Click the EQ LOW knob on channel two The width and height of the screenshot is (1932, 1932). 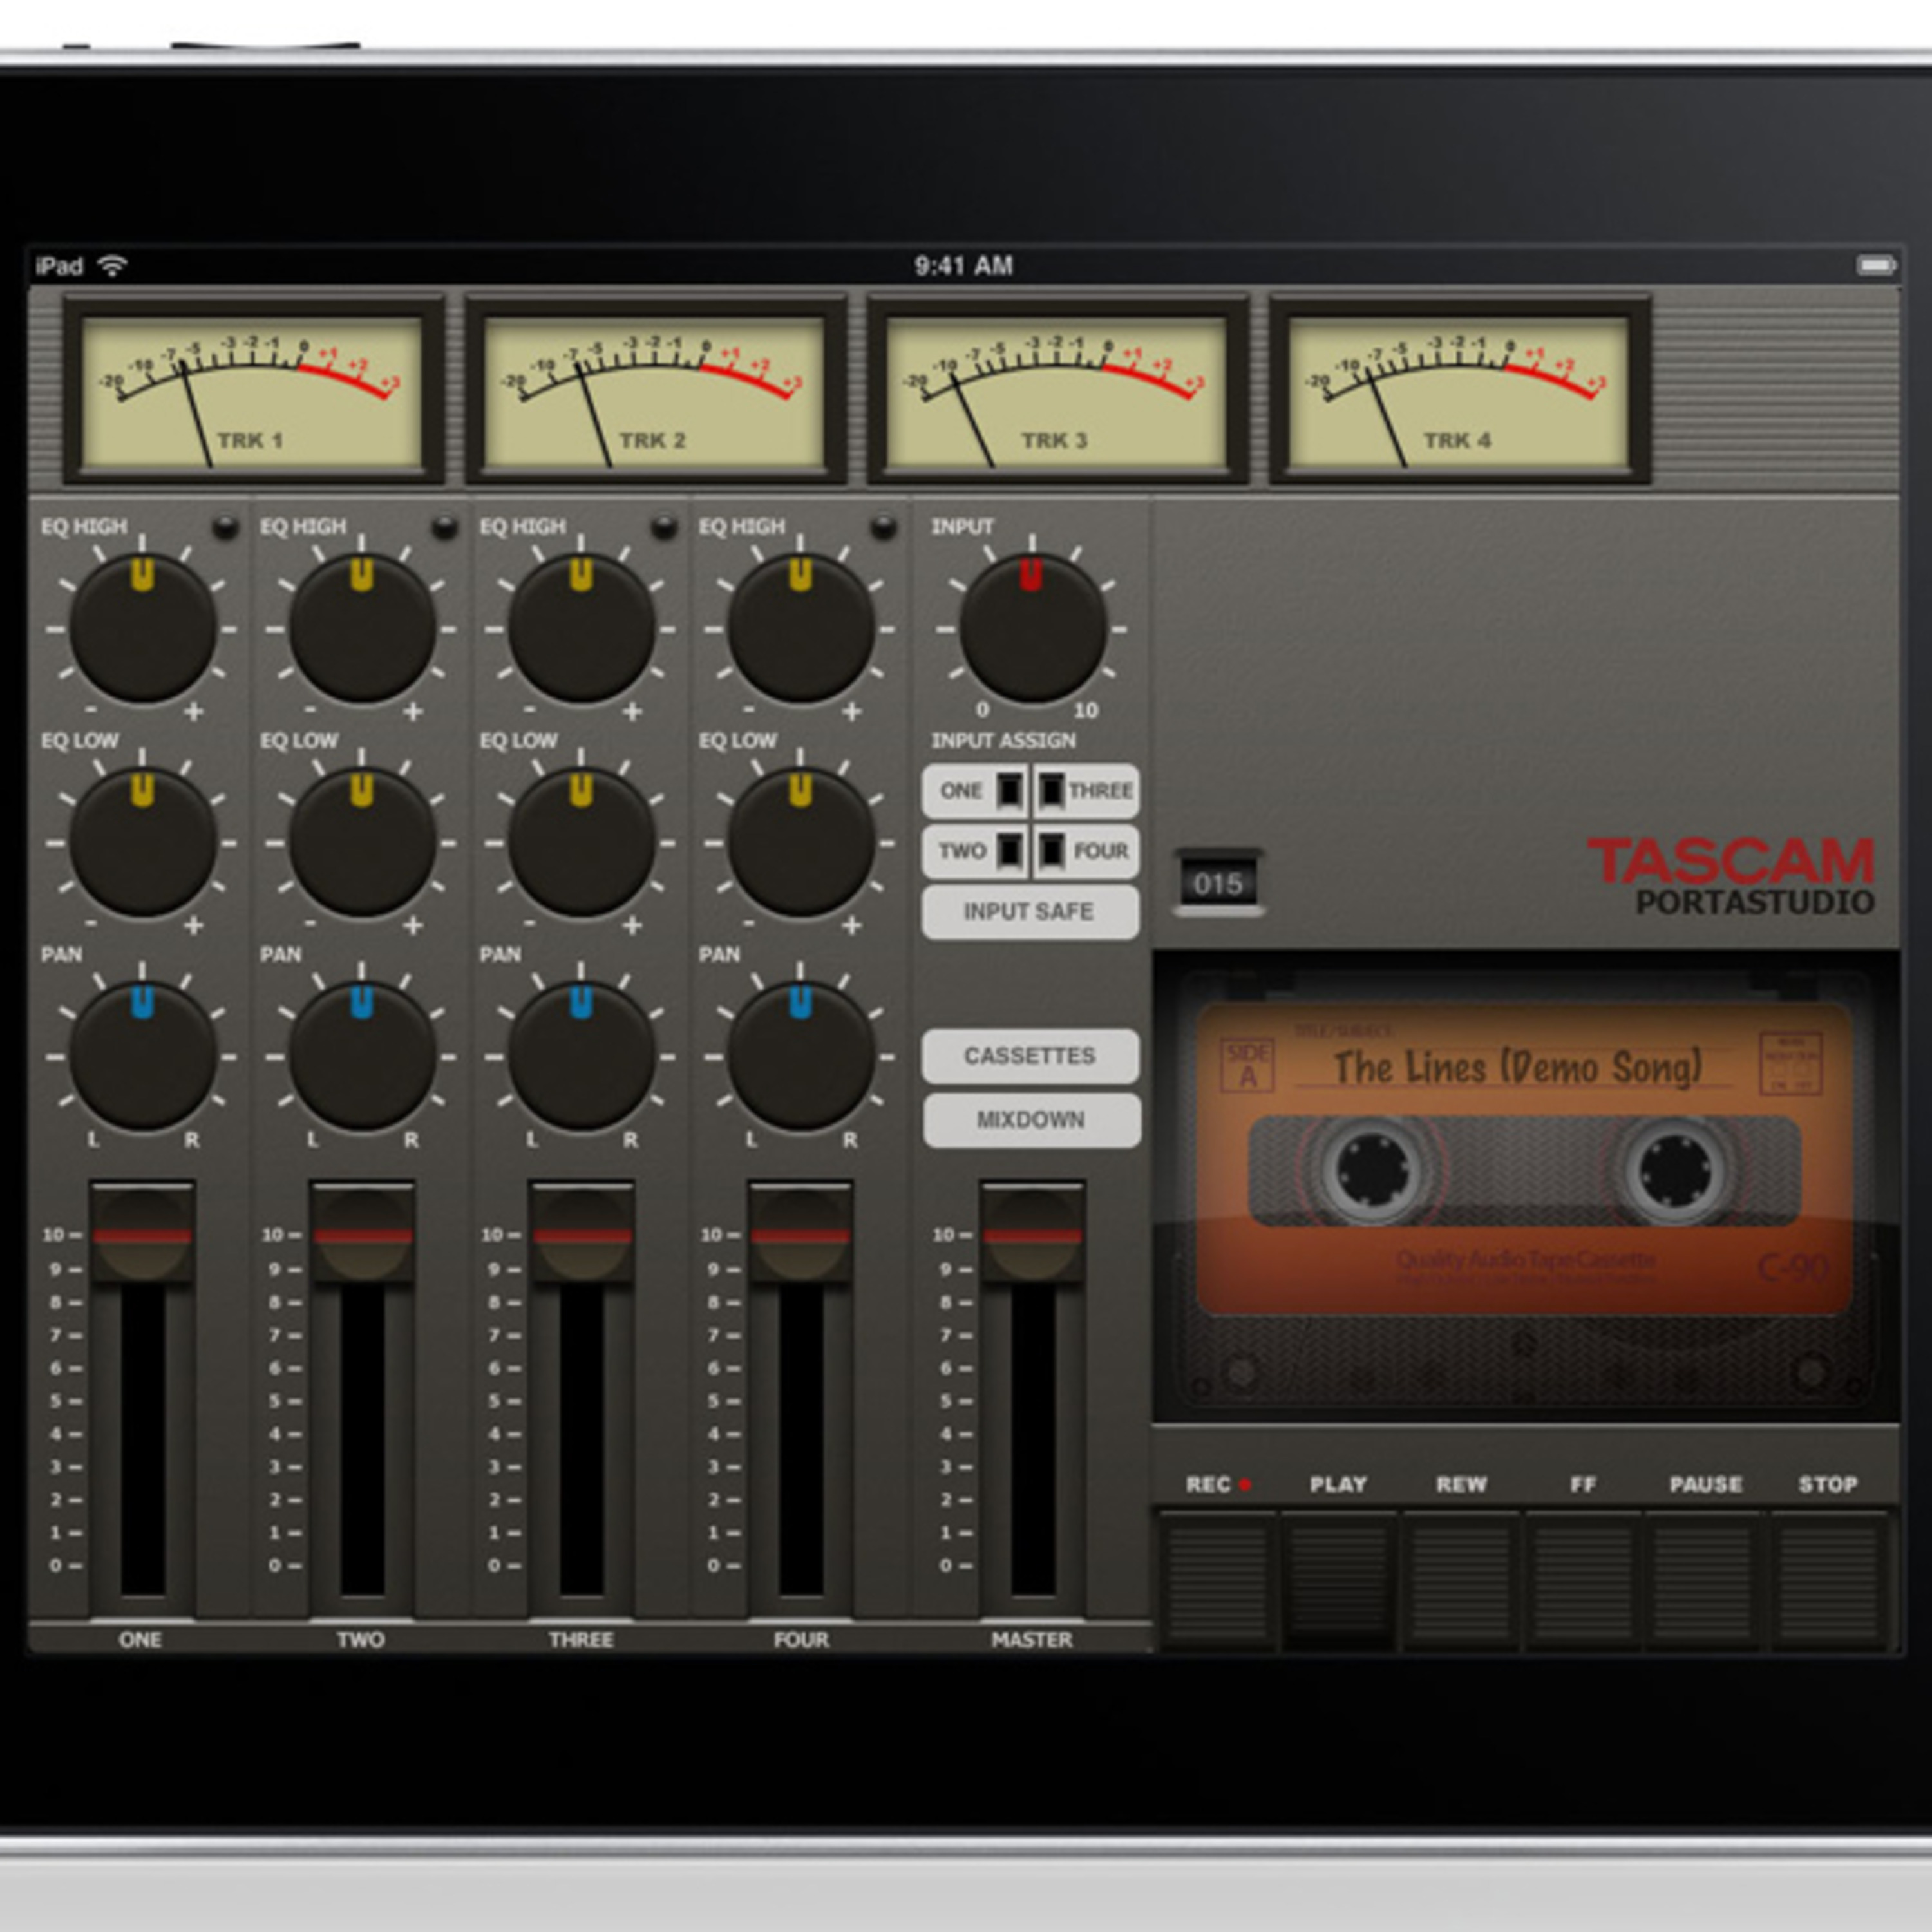(362, 842)
